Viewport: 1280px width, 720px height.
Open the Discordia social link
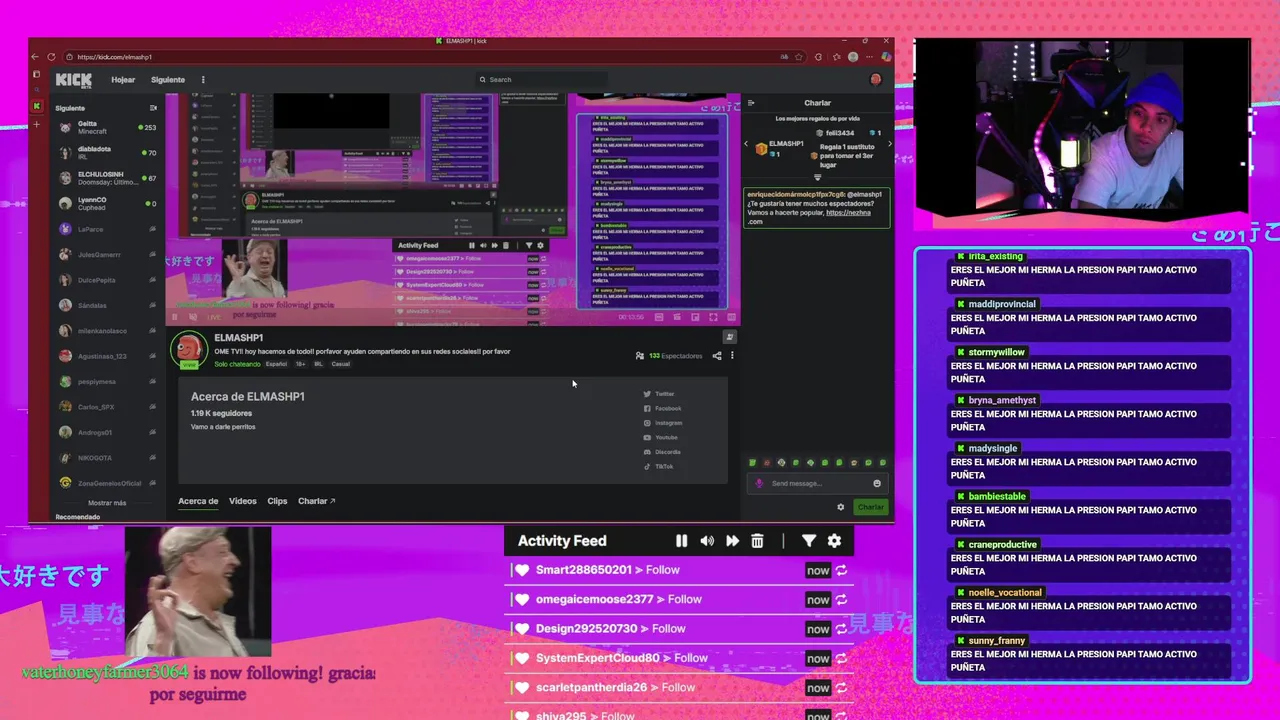pos(662,452)
